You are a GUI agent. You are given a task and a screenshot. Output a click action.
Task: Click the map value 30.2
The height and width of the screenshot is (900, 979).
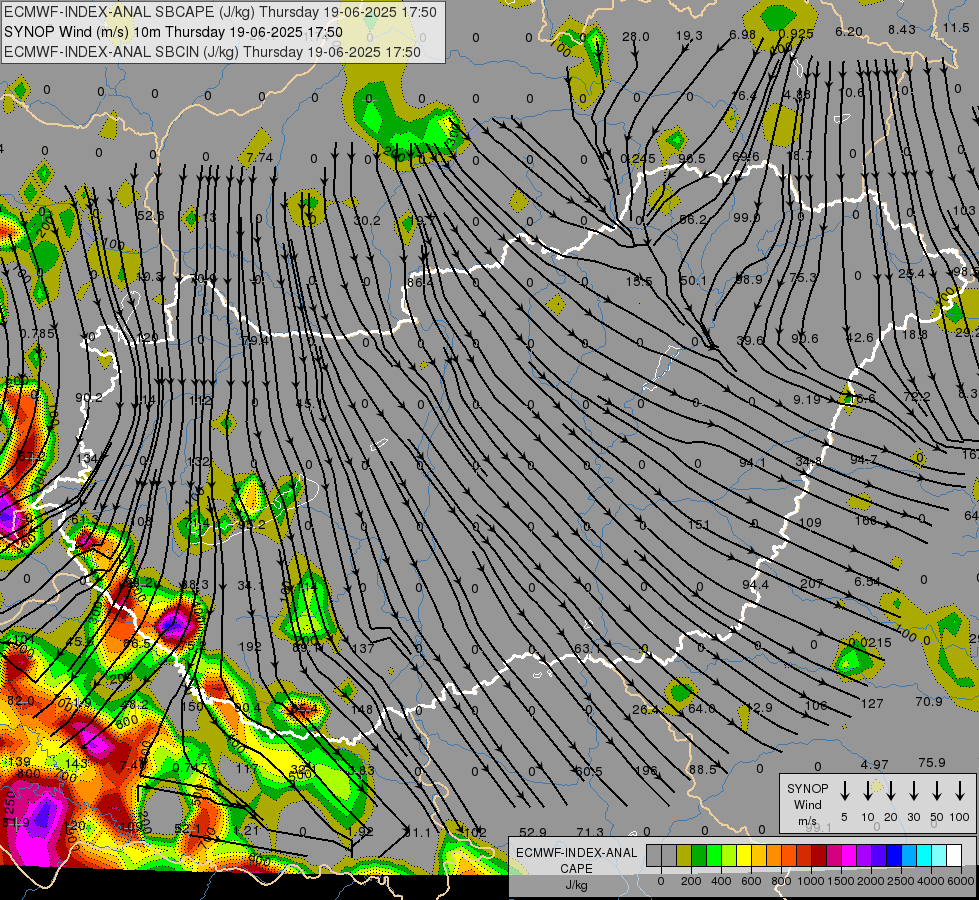[367, 220]
